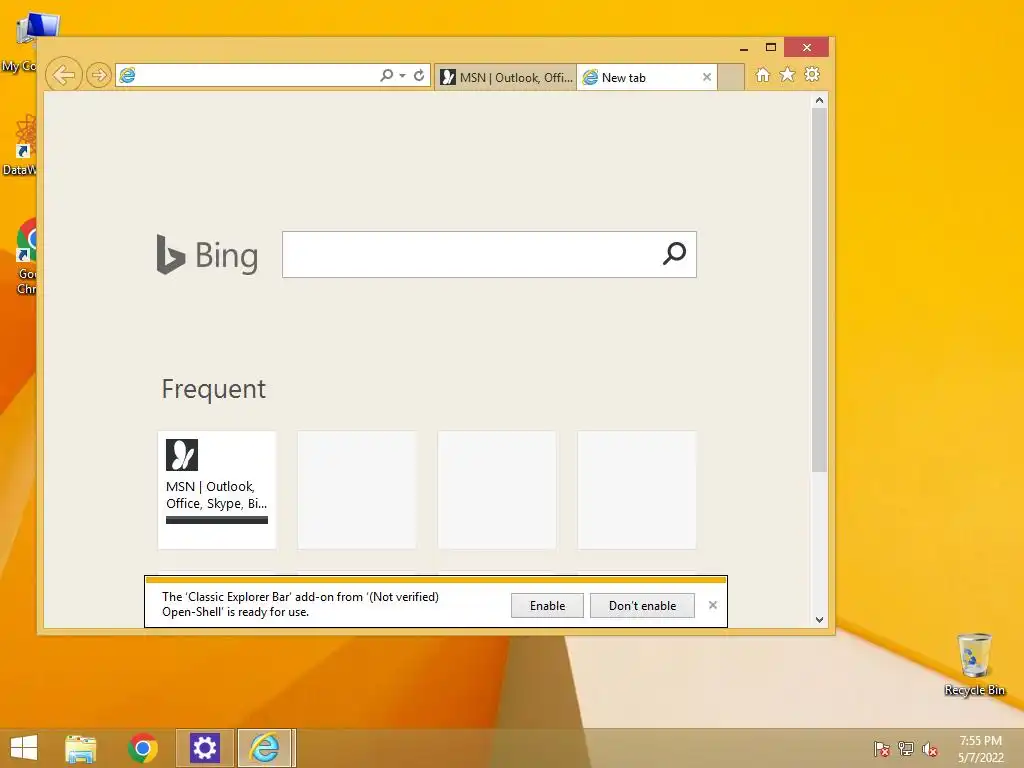
Task: Click the scrollbar up arrow
Action: pyautogui.click(x=820, y=101)
